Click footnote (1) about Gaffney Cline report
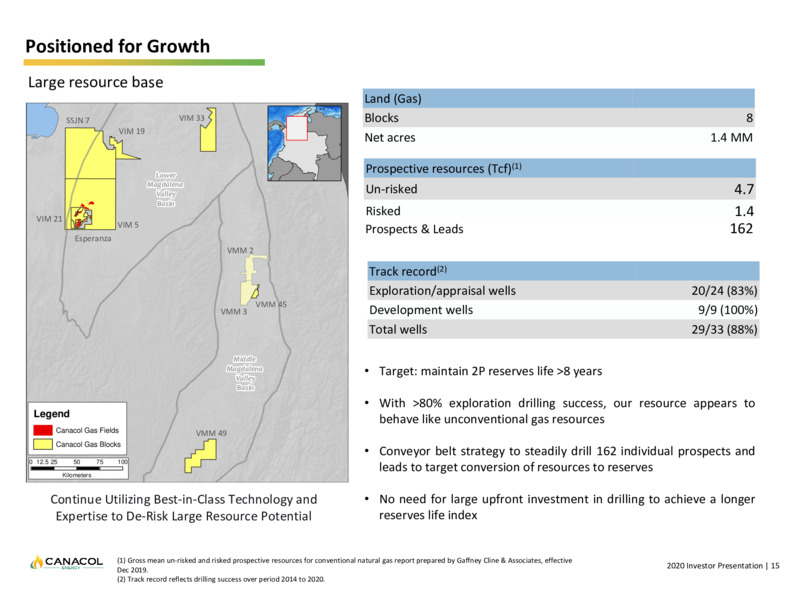The height and width of the screenshot is (600, 800). (344, 565)
